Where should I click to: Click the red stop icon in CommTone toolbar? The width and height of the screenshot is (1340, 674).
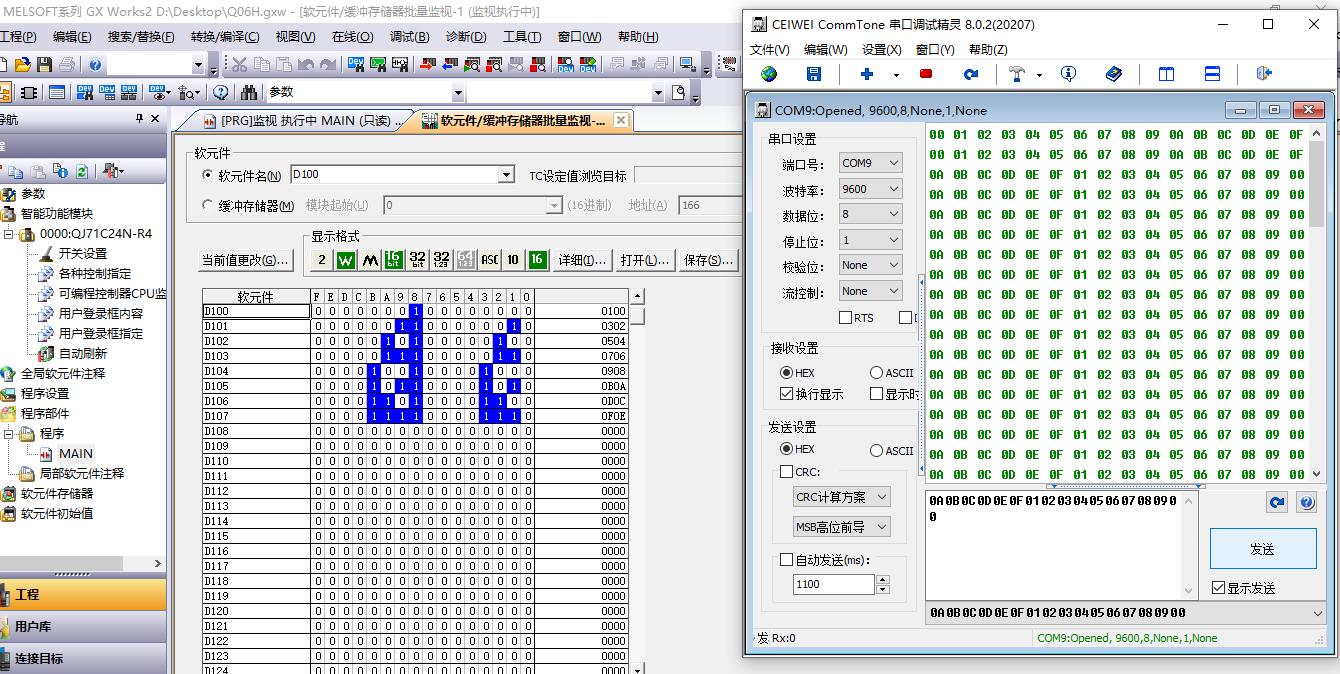pos(926,74)
